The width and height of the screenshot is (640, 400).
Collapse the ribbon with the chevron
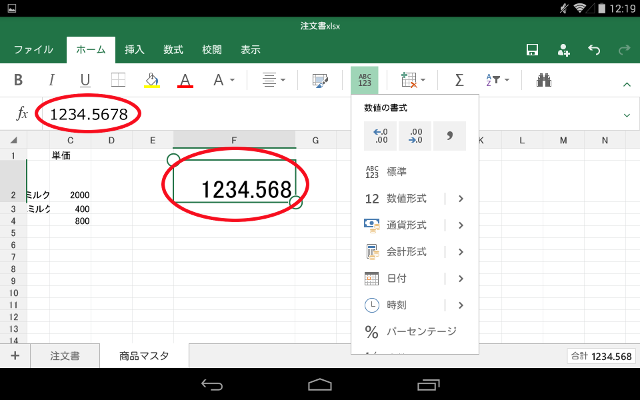[x=627, y=84]
